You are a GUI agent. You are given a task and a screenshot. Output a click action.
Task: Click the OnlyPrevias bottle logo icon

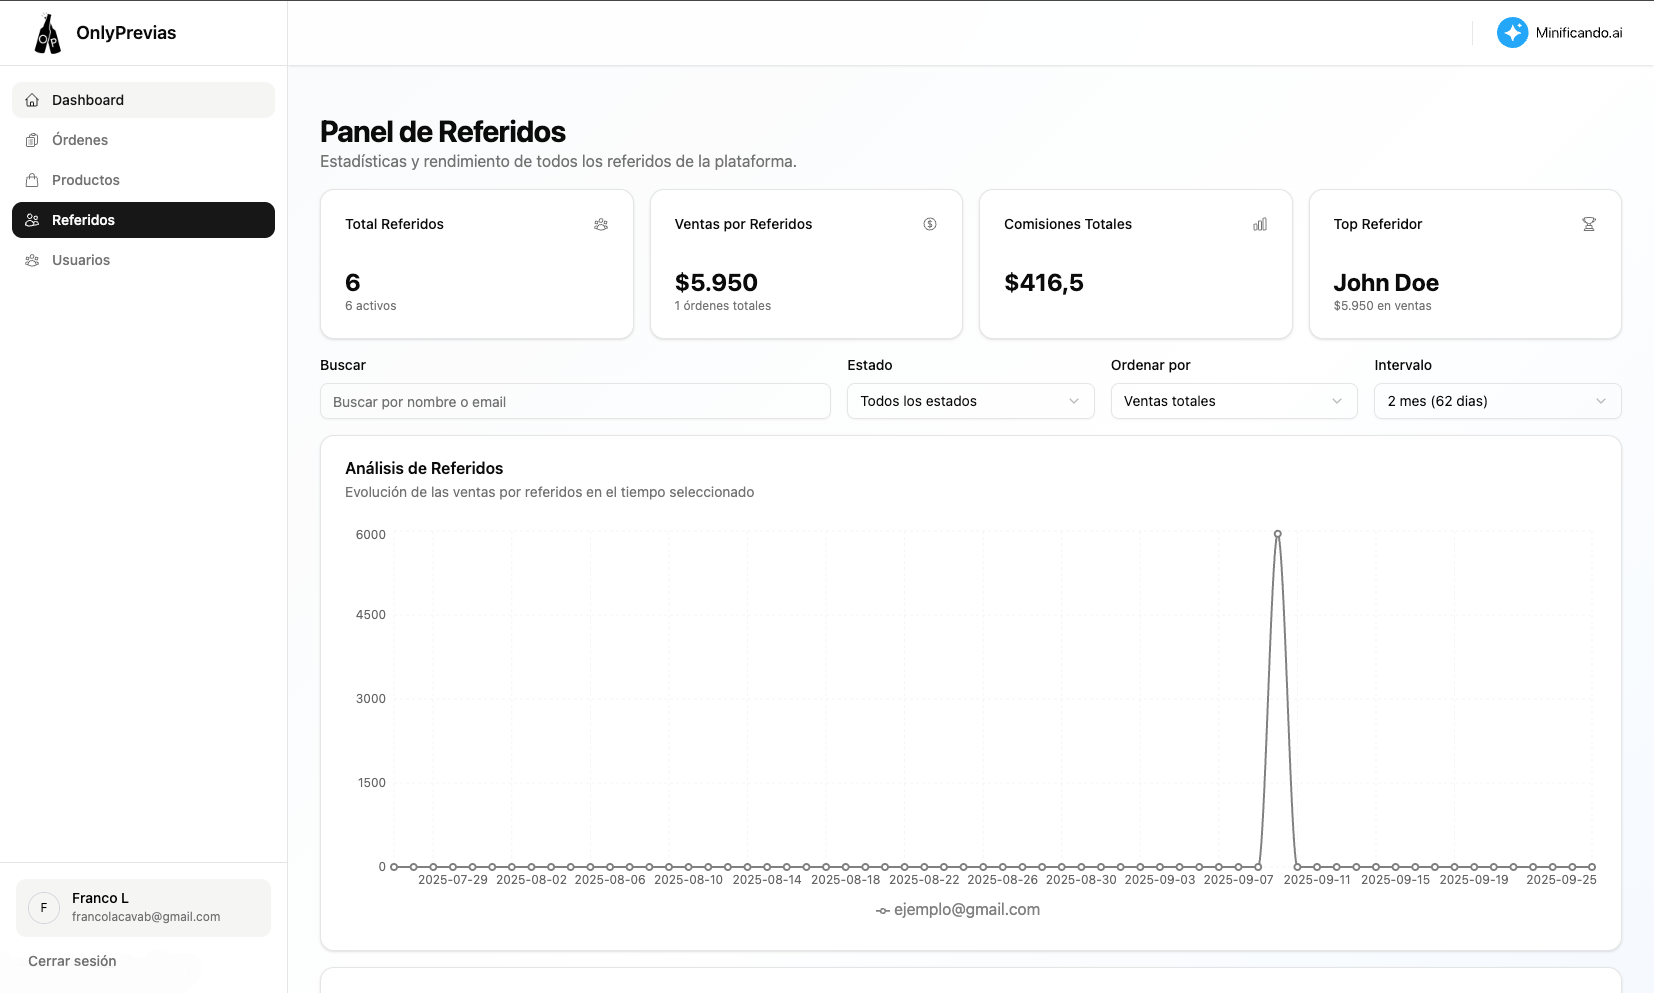pos(47,33)
